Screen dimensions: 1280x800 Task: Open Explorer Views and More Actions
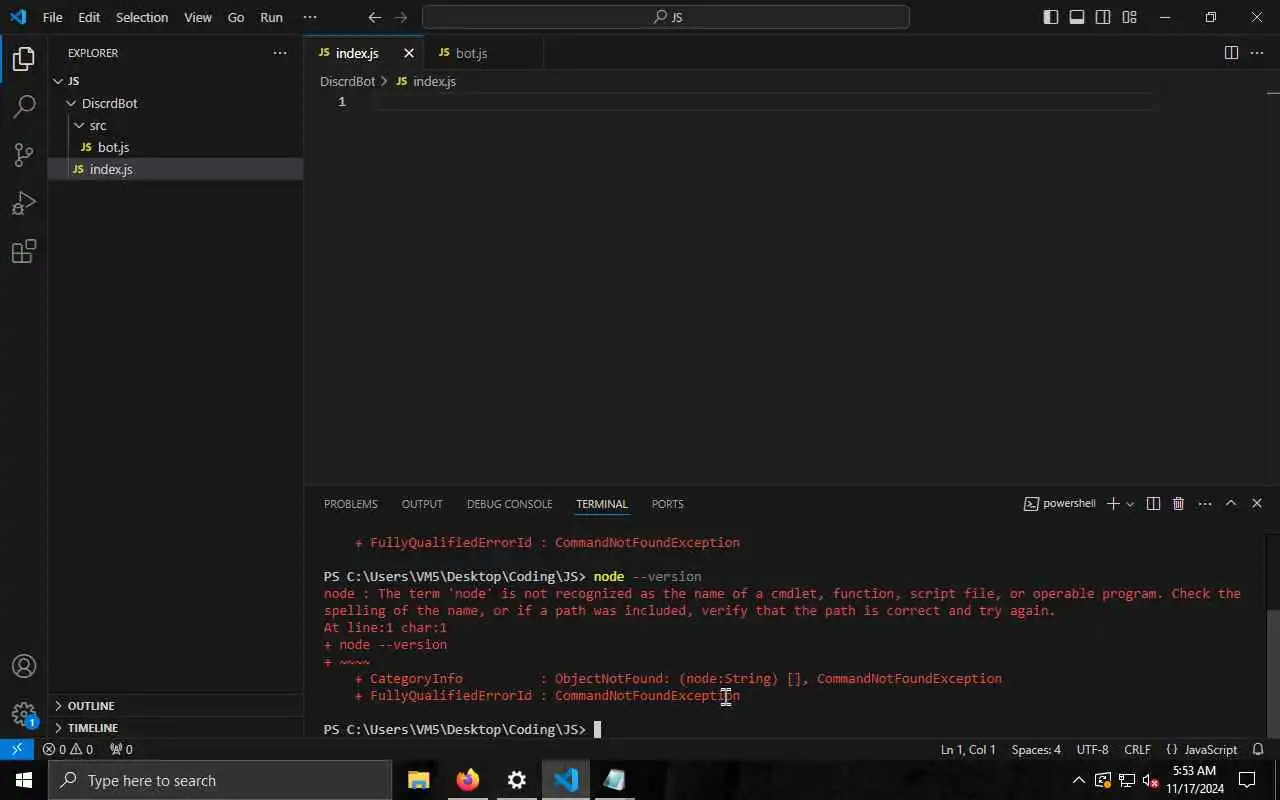coord(279,53)
